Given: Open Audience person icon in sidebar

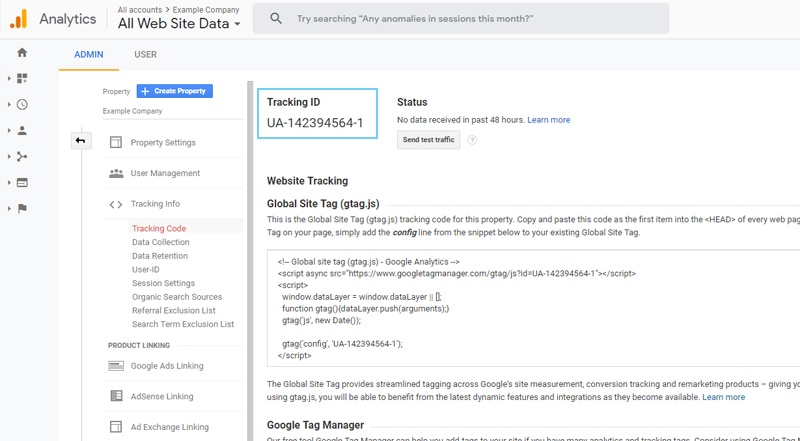Looking at the screenshot, I should pos(22,130).
